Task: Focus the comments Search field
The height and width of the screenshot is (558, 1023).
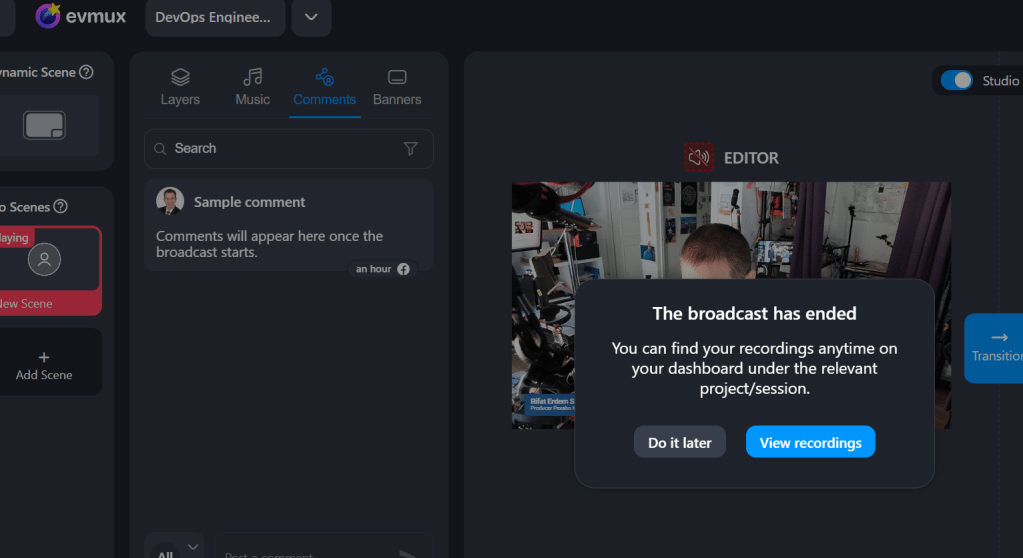Action: pyautogui.click(x=288, y=149)
